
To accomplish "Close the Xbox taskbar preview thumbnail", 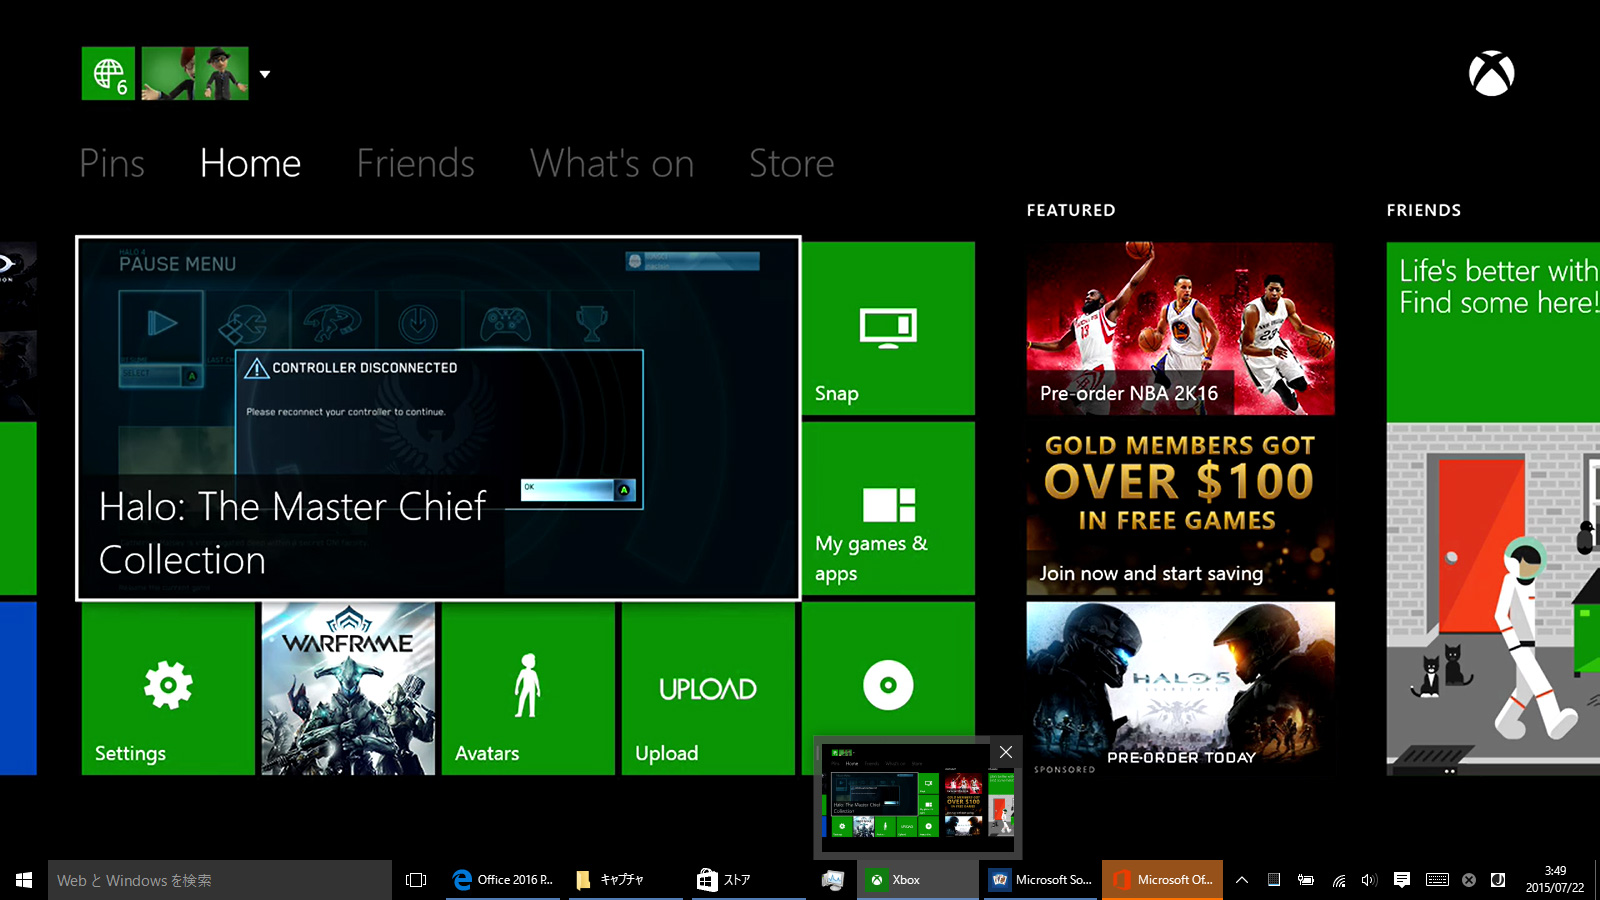I will tap(1006, 752).
